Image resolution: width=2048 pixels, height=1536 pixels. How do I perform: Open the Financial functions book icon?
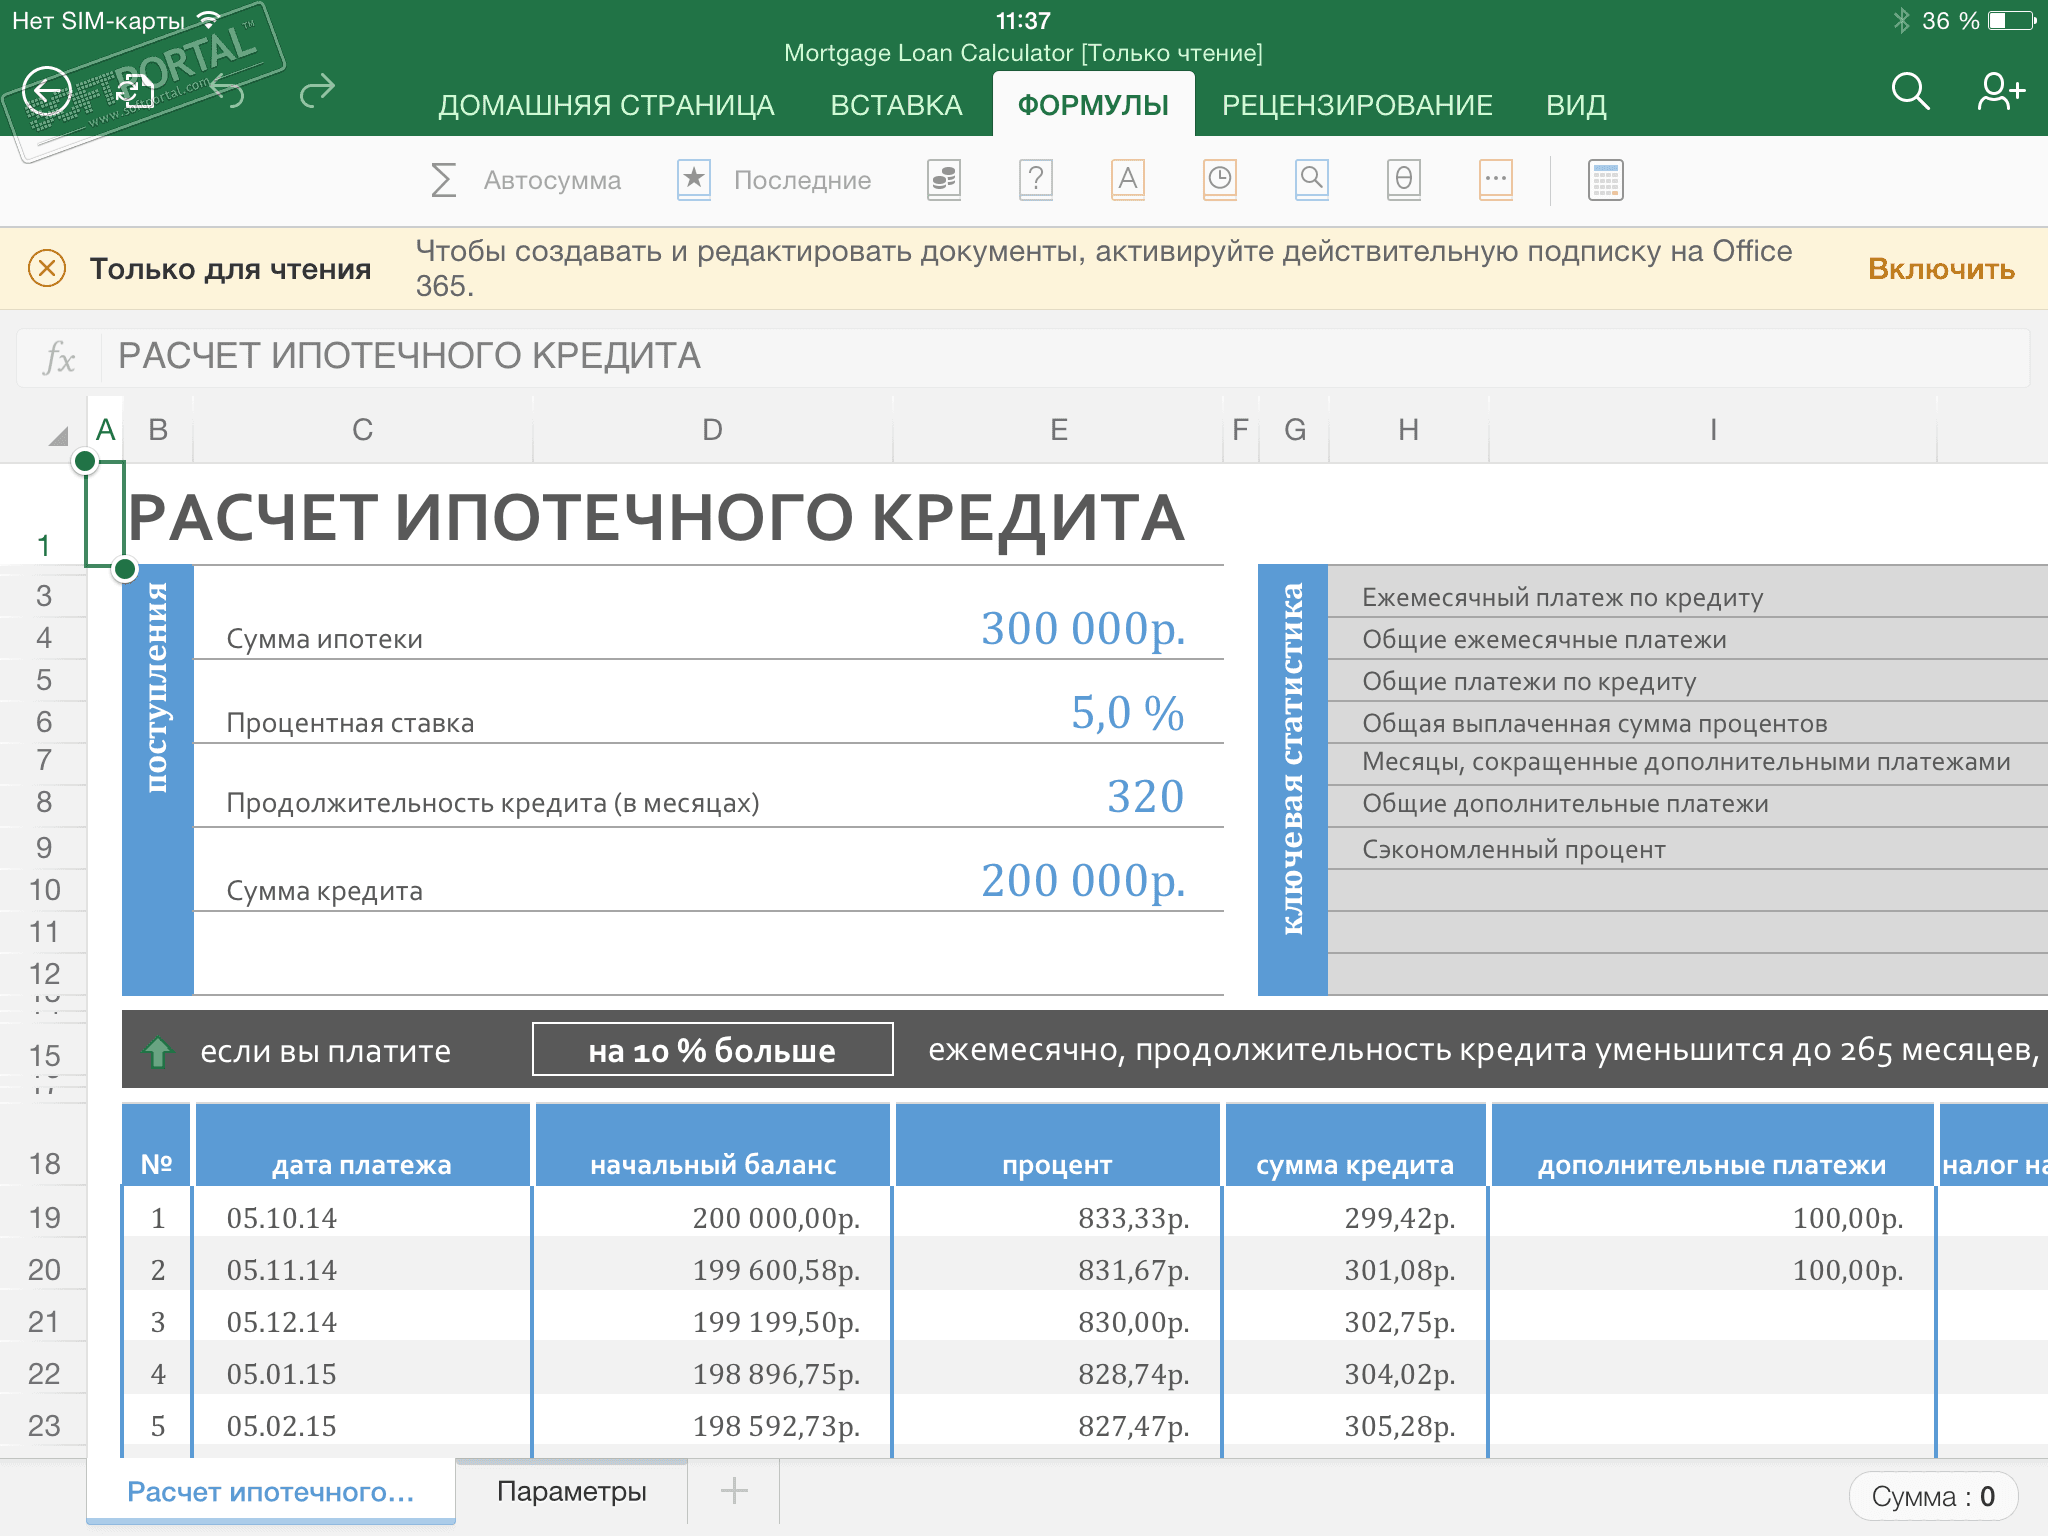coord(943,180)
